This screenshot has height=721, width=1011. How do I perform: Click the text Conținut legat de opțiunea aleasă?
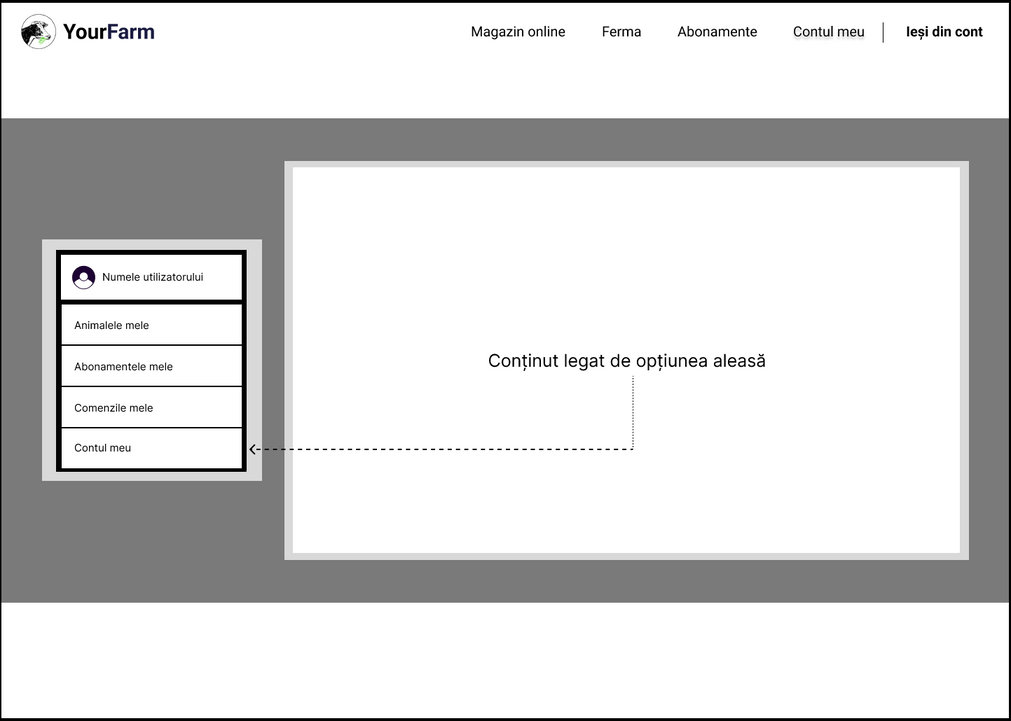626,361
